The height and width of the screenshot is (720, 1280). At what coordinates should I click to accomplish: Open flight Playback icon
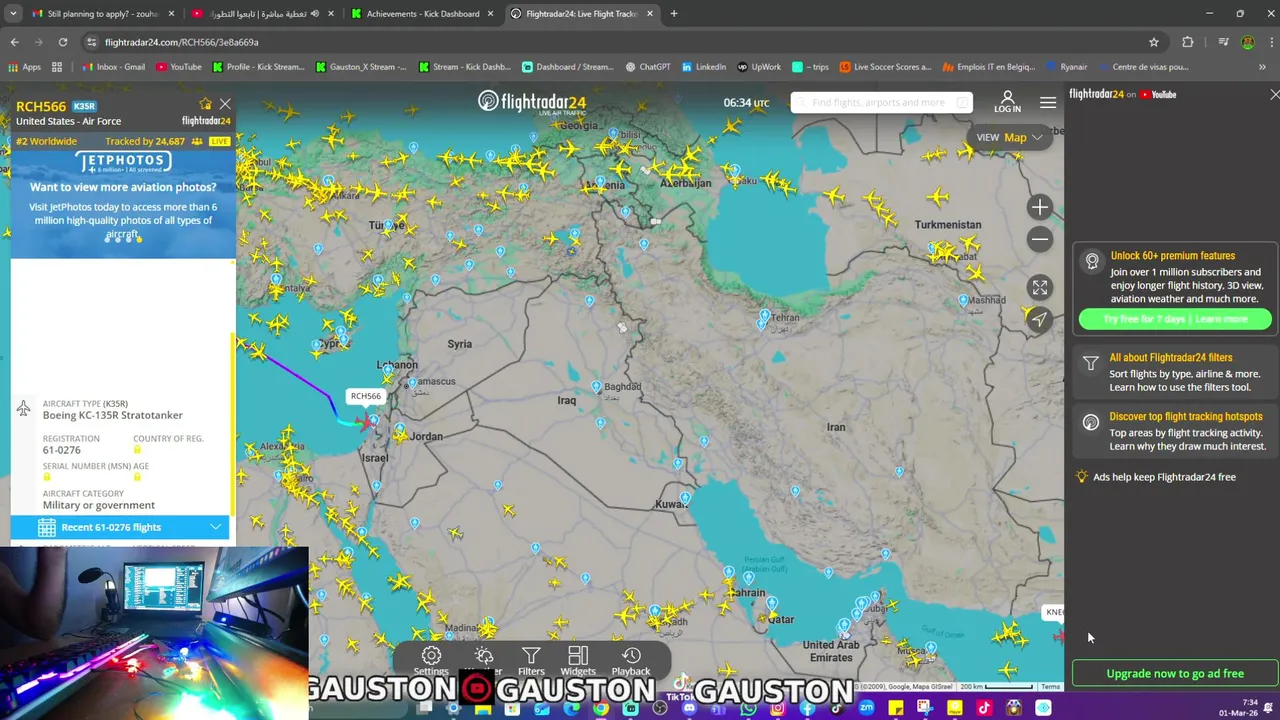[x=631, y=656]
